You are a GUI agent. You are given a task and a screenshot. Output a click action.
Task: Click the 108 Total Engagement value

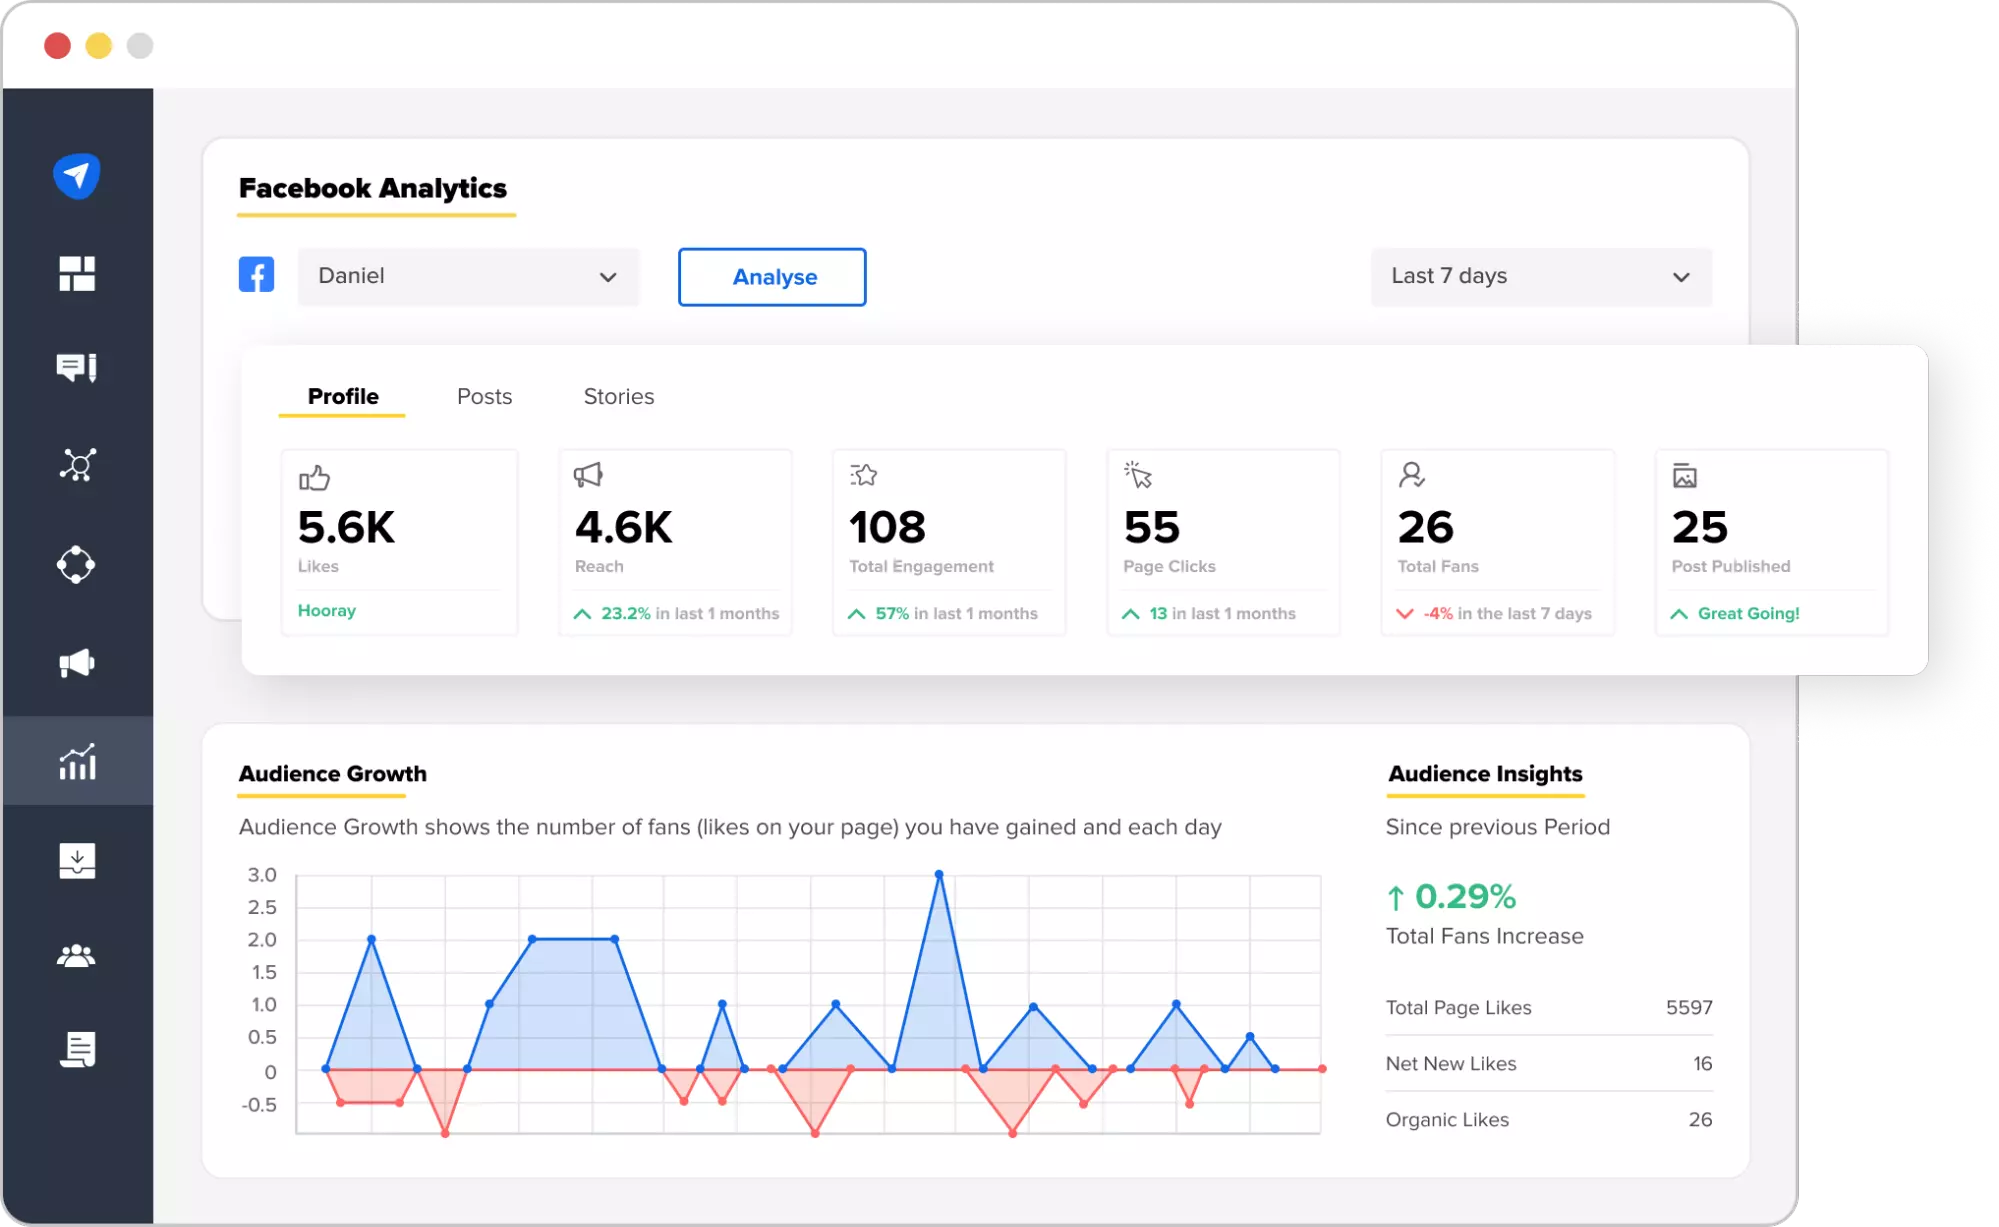(x=888, y=527)
